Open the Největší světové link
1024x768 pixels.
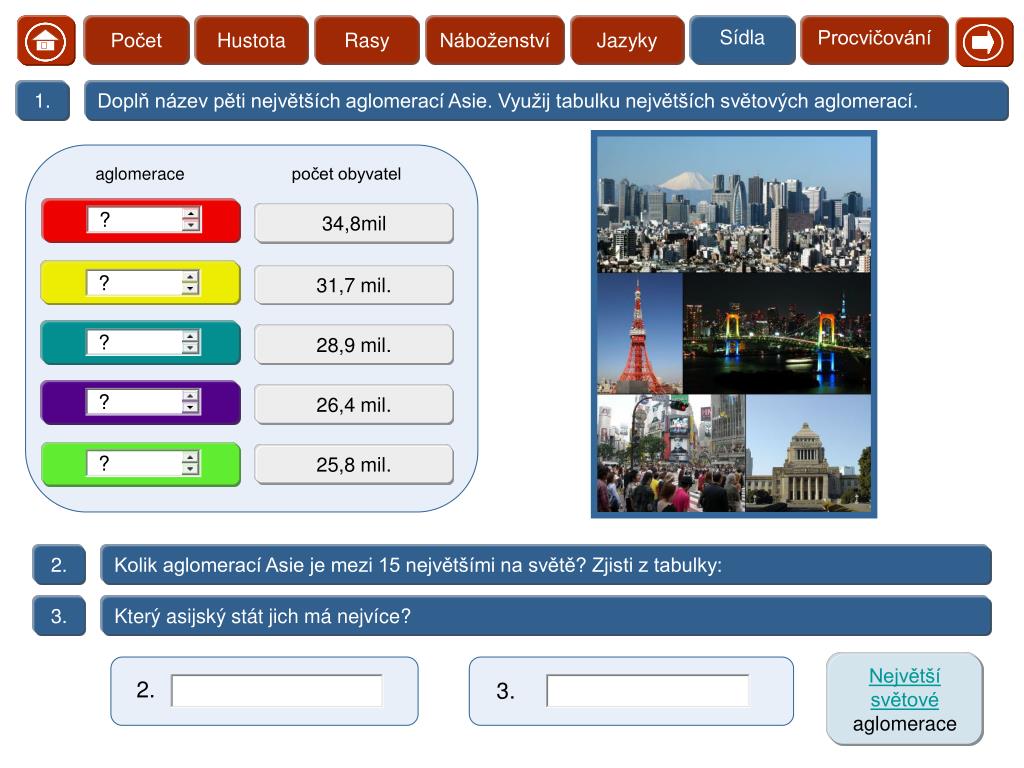904,688
